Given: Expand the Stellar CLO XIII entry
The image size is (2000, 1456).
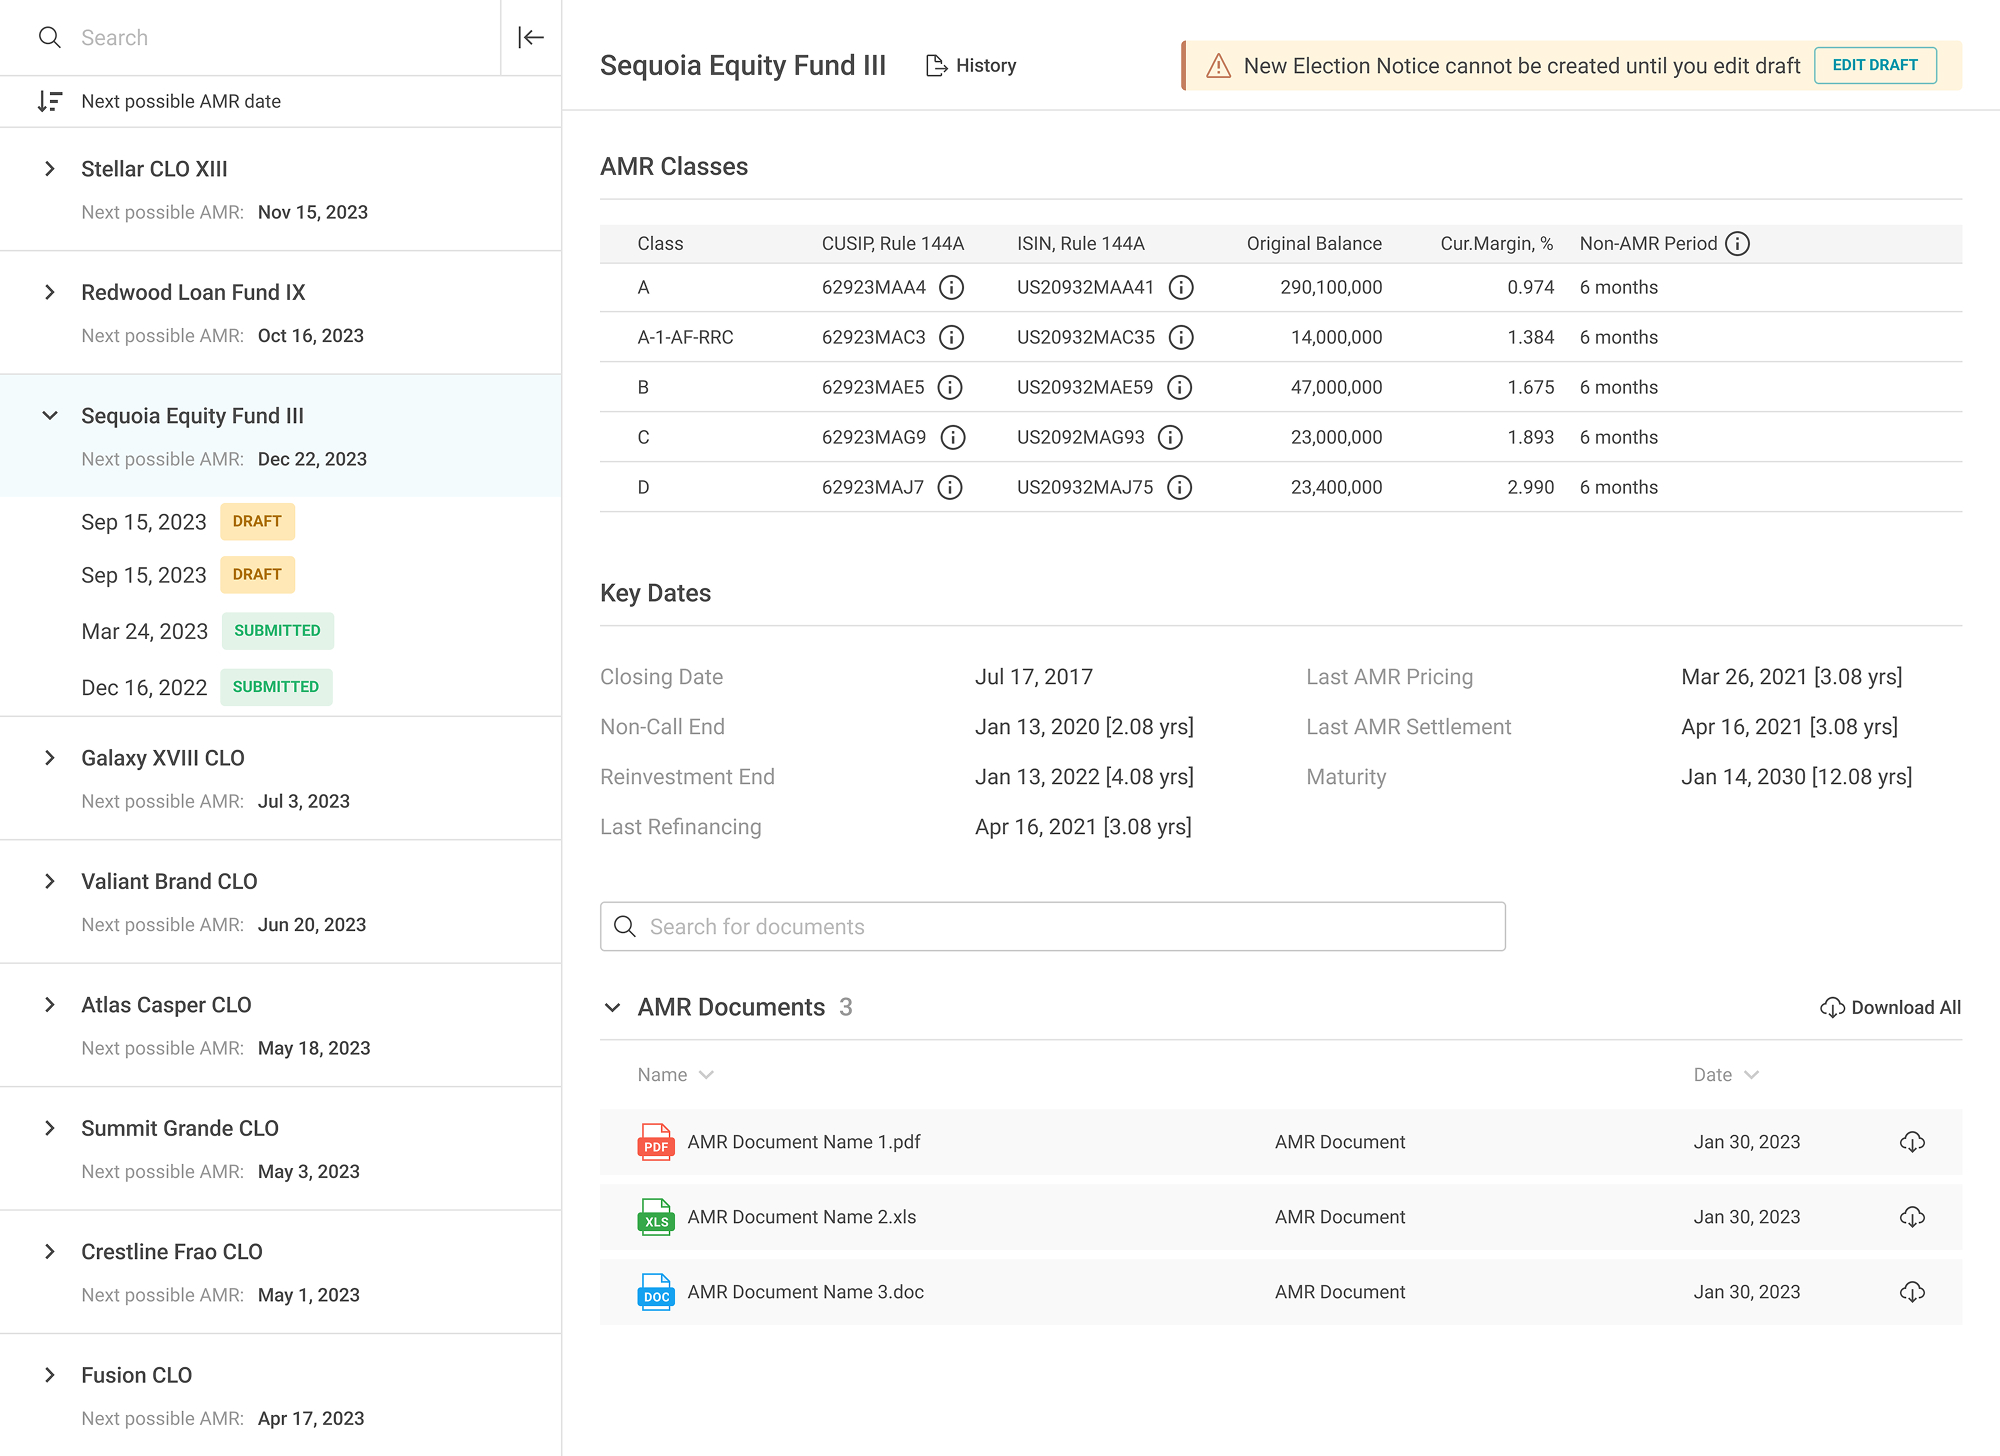Looking at the screenshot, I should pos(50,169).
